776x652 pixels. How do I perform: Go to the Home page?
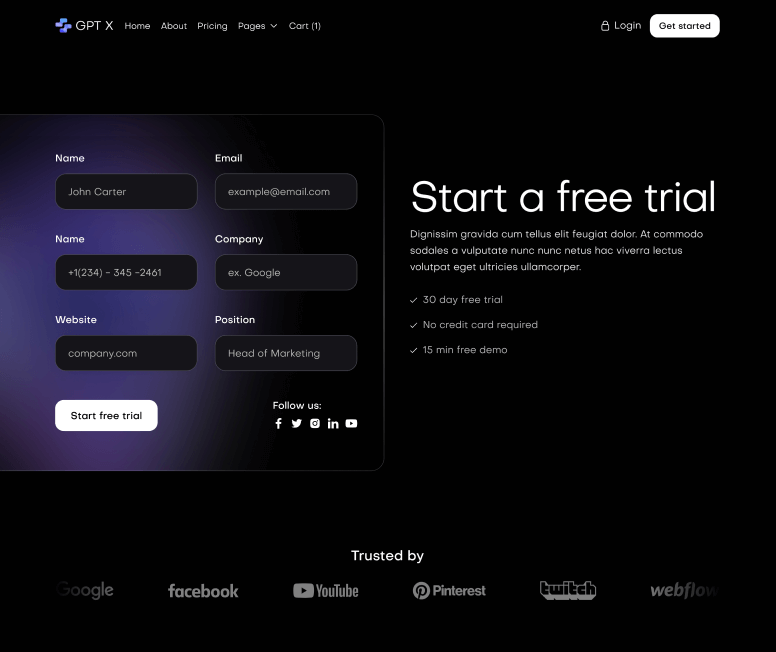(x=137, y=26)
